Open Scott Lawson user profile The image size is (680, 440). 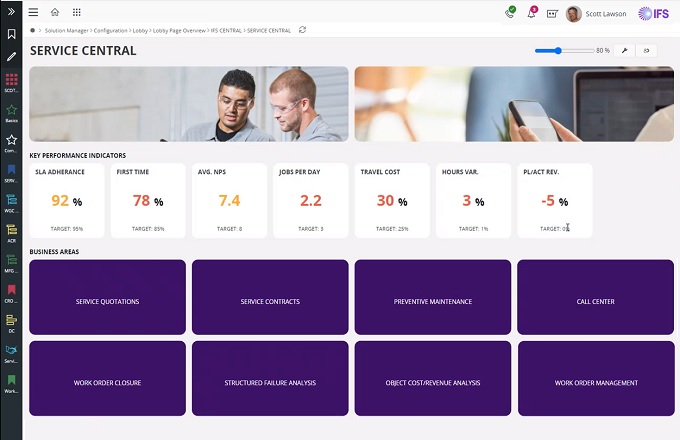pos(596,14)
